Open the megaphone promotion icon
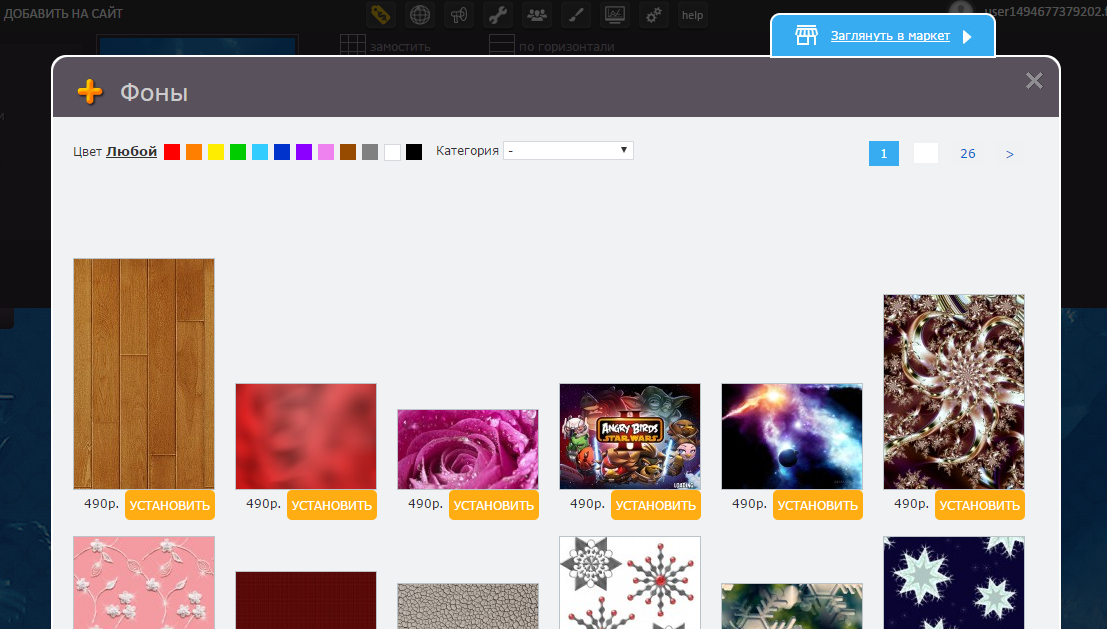1107x629 pixels. (459, 15)
